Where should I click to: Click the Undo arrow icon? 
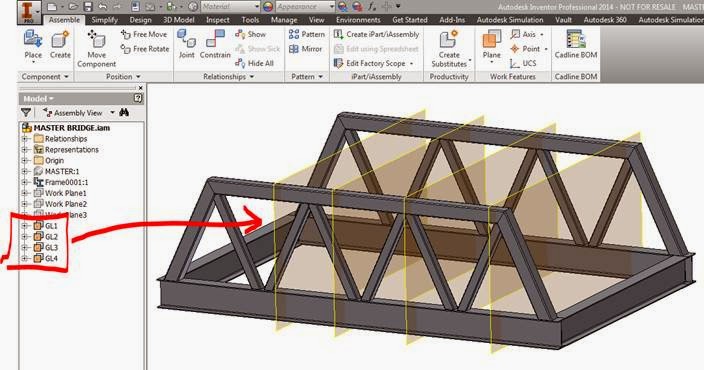(102, 7)
